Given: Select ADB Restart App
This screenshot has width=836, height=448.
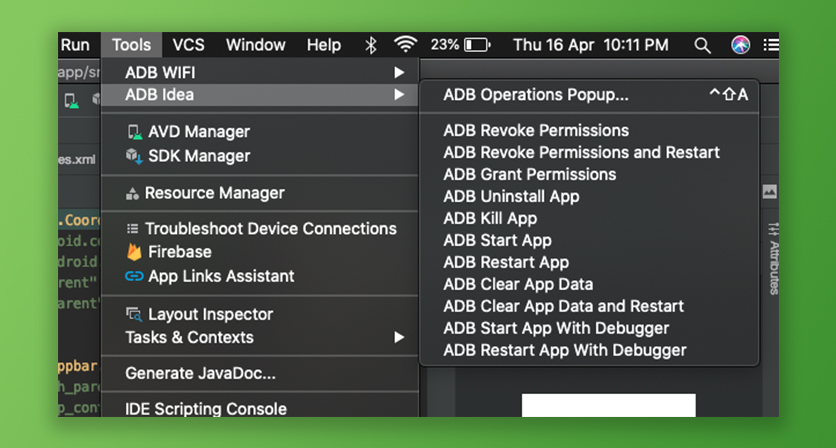Looking at the screenshot, I should 589,262.
